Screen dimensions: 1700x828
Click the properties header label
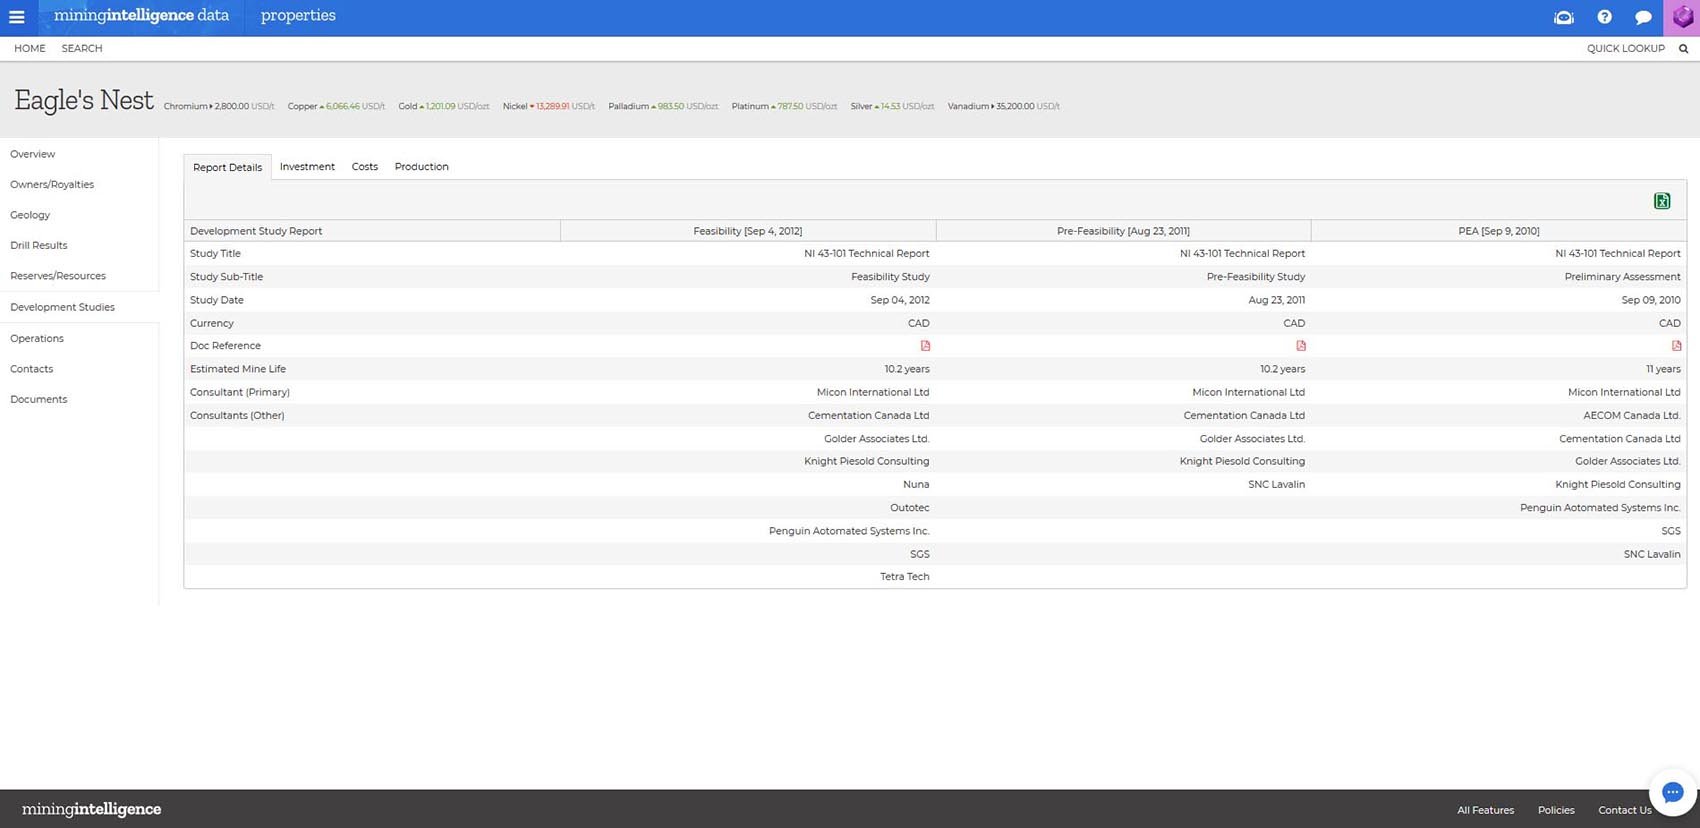pyautogui.click(x=298, y=16)
